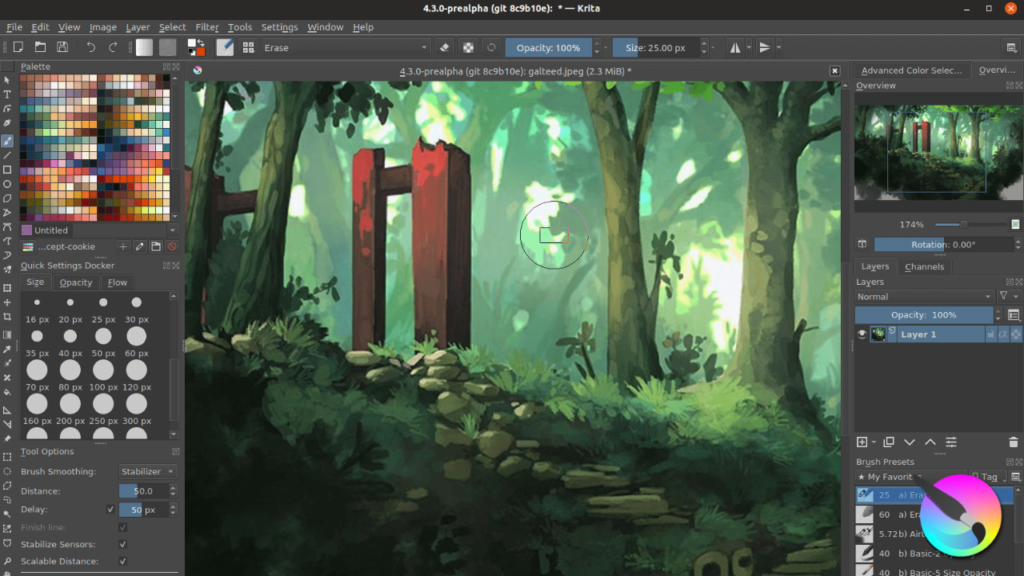The width and height of the screenshot is (1024, 576).
Task: Toggle eraser mode in the toolbar
Action: (x=445, y=47)
